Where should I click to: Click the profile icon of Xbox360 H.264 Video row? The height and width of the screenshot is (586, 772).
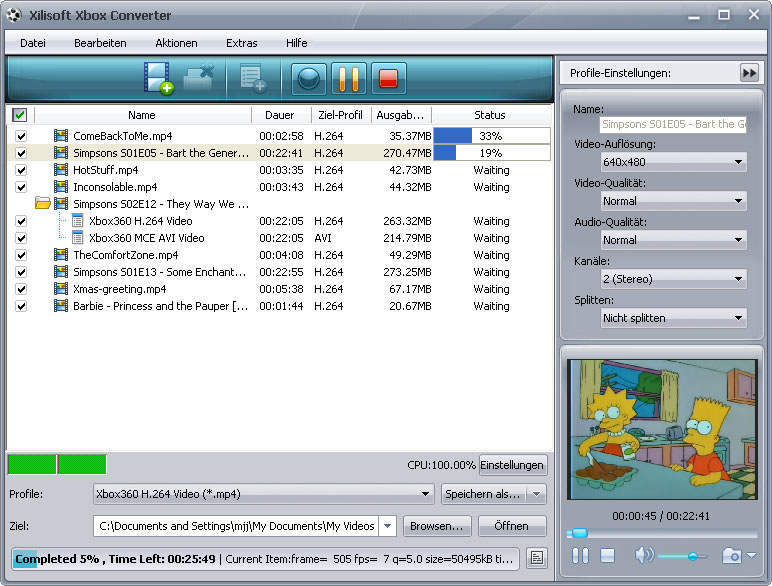(77, 221)
